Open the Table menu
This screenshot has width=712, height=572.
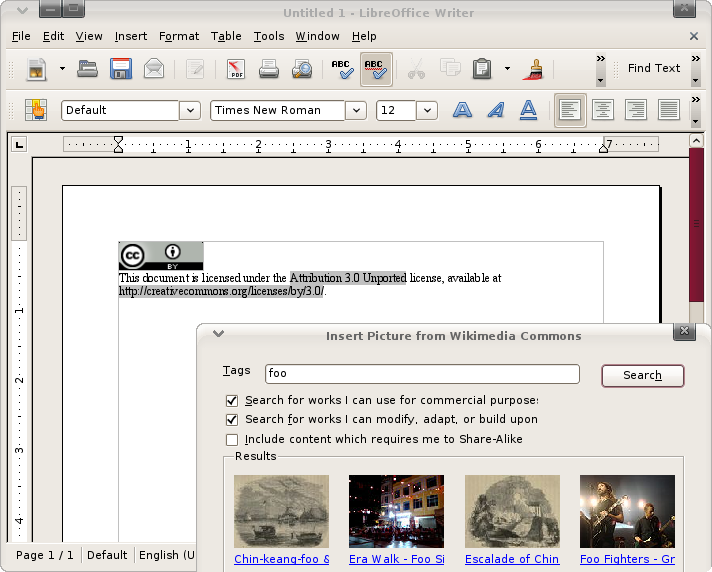[x=226, y=36]
